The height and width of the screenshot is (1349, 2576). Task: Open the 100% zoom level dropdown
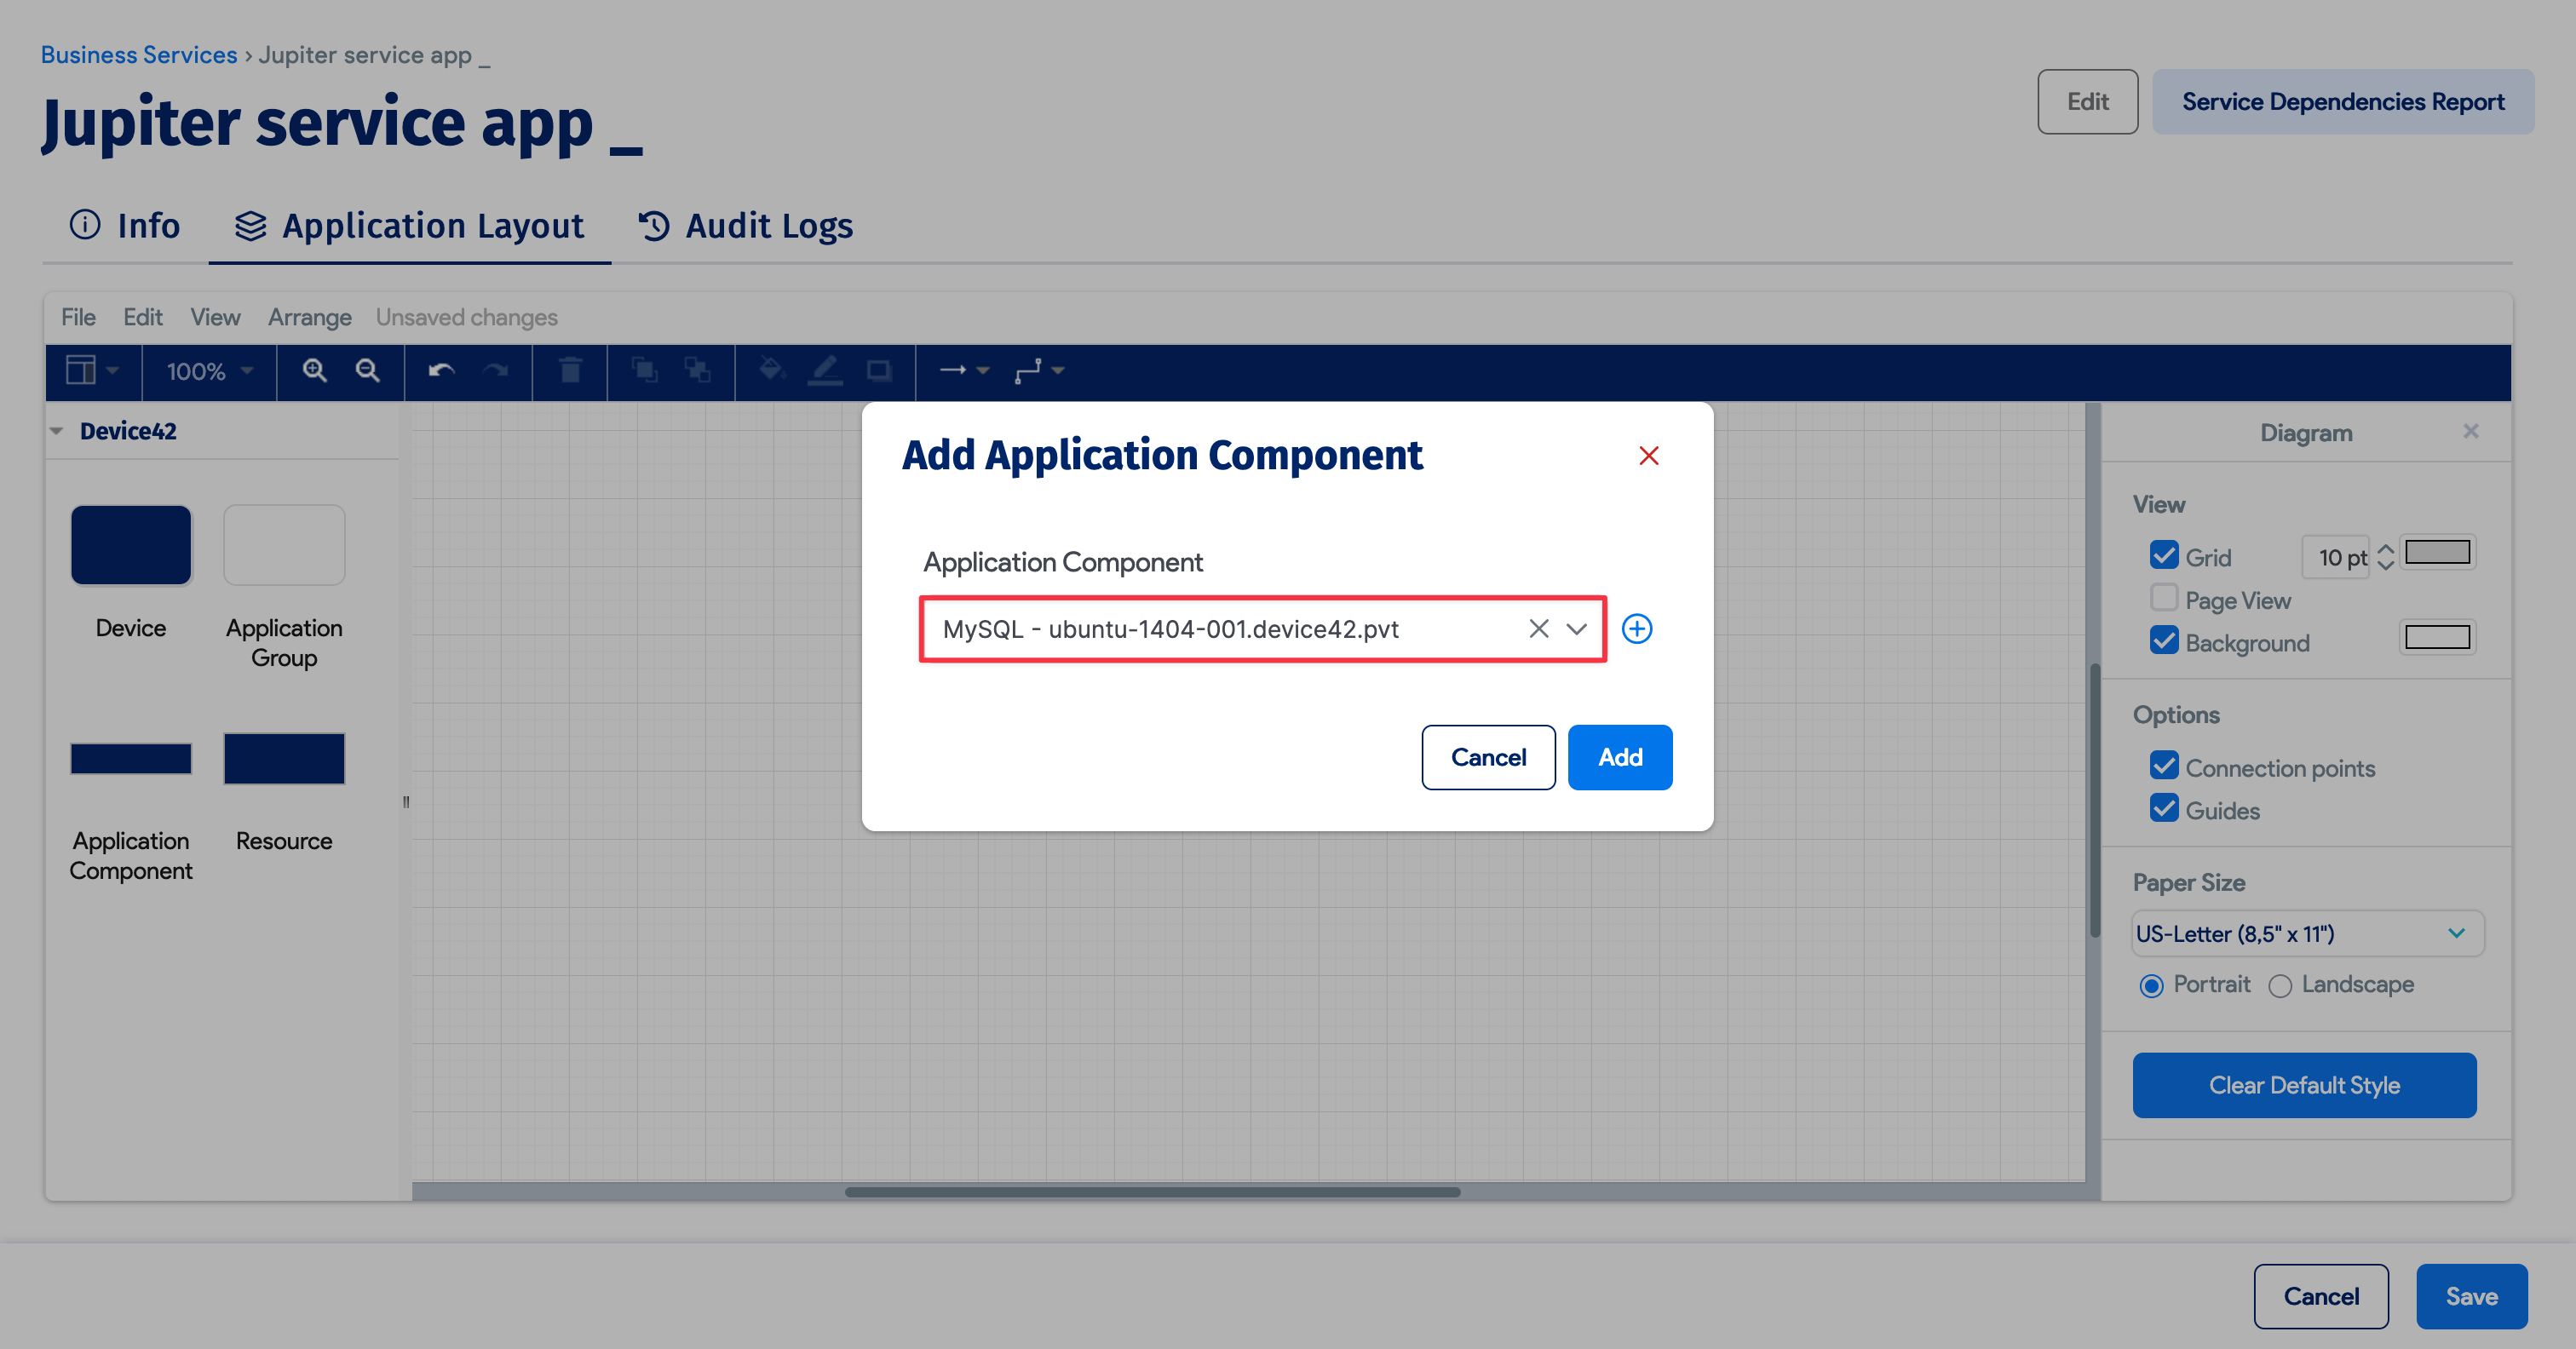(209, 372)
